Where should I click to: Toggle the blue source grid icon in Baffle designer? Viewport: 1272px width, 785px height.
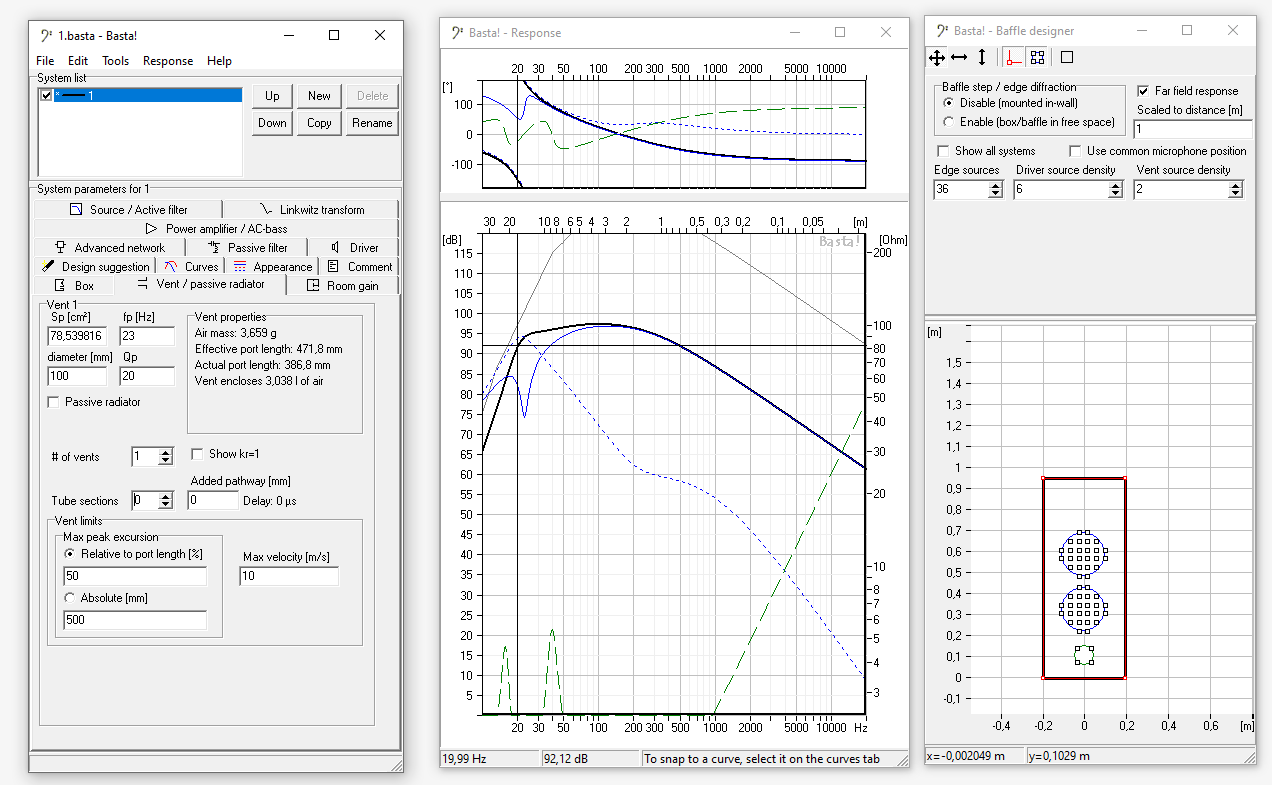point(1037,57)
